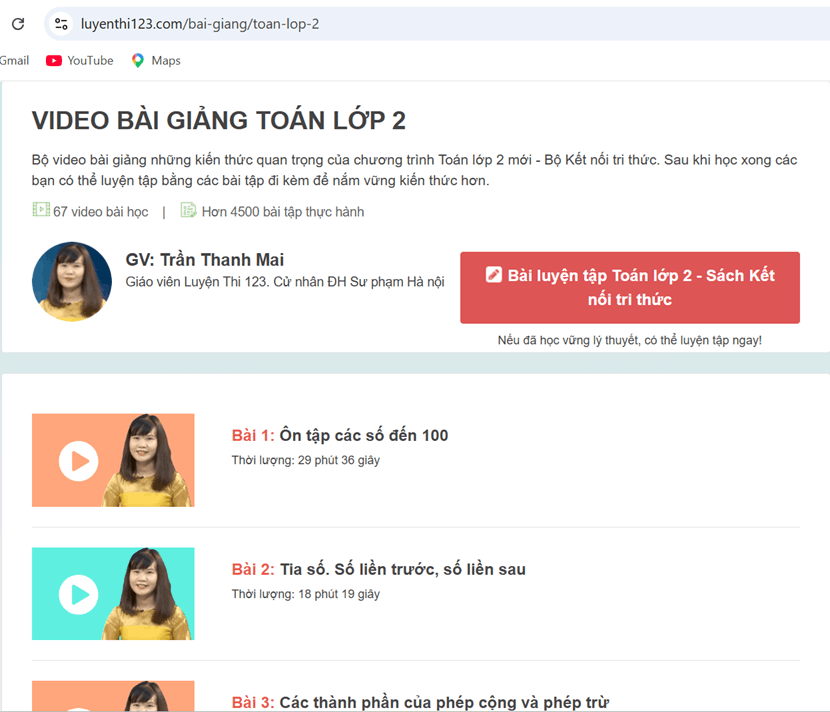Play the Bài 2 video with play icon
Viewport: 830px width, 712px height.
[78, 594]
